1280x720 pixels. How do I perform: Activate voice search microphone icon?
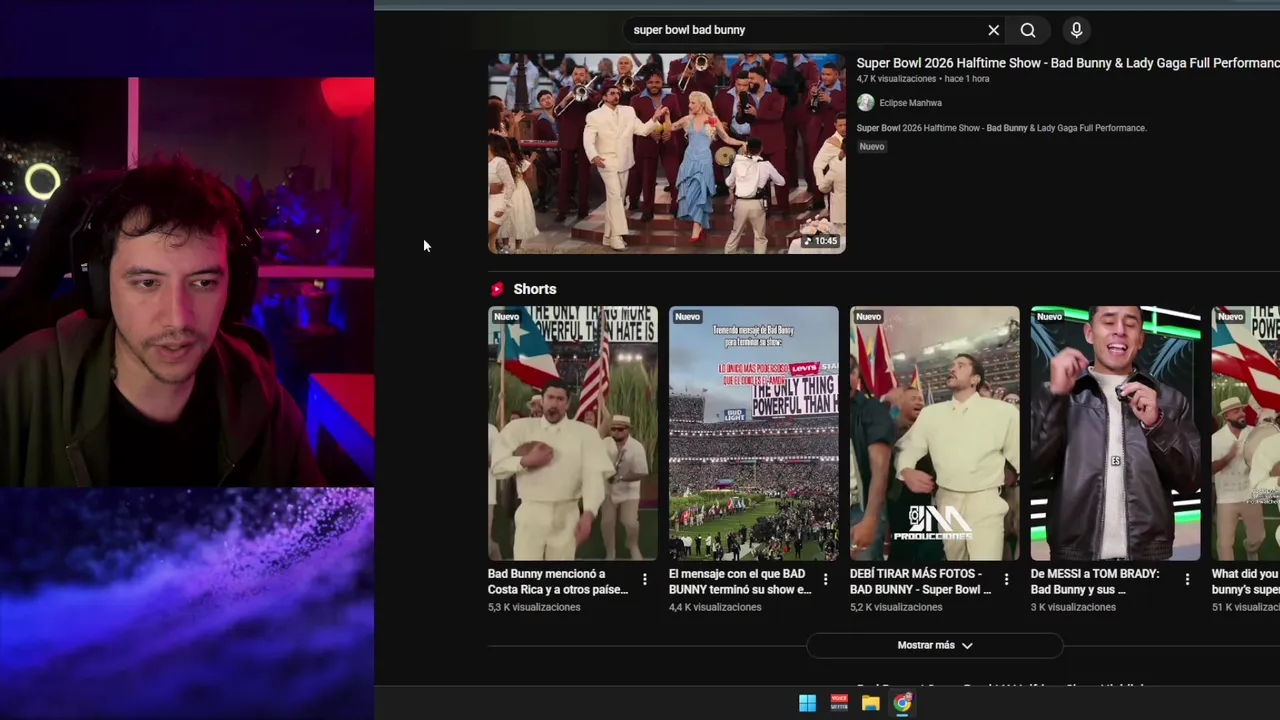1076,30
